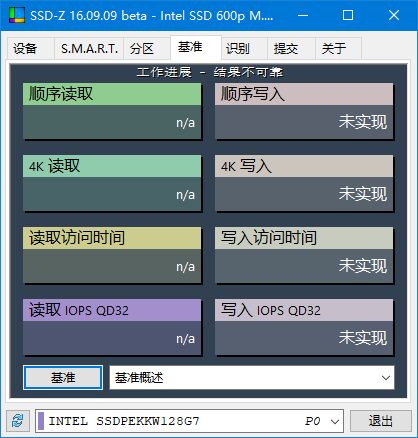Click n/a value under 读取 IOPS QD32
The height and width of the screenshot is (438, 418).
point(185,339)
